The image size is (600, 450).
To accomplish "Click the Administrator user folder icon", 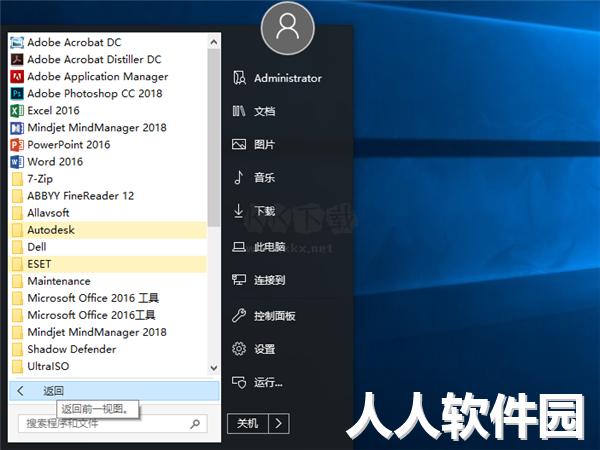I will click(239, 78).
